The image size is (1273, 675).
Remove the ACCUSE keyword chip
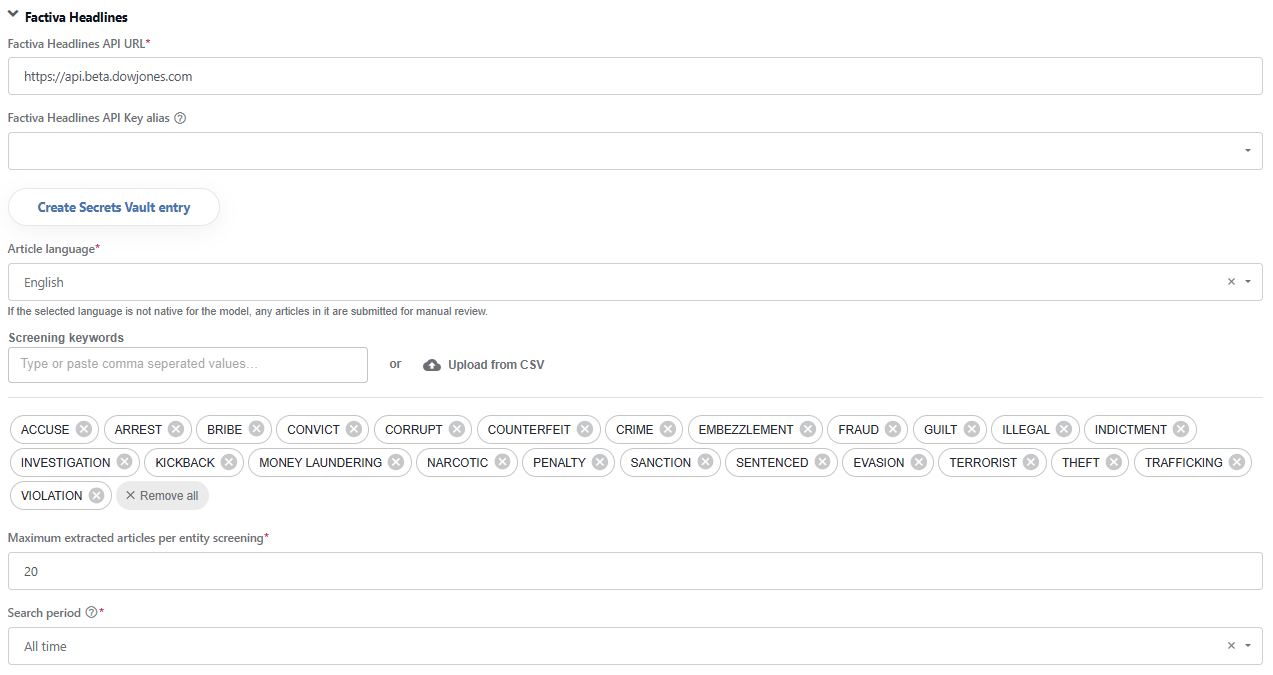(x=84, y=429)
